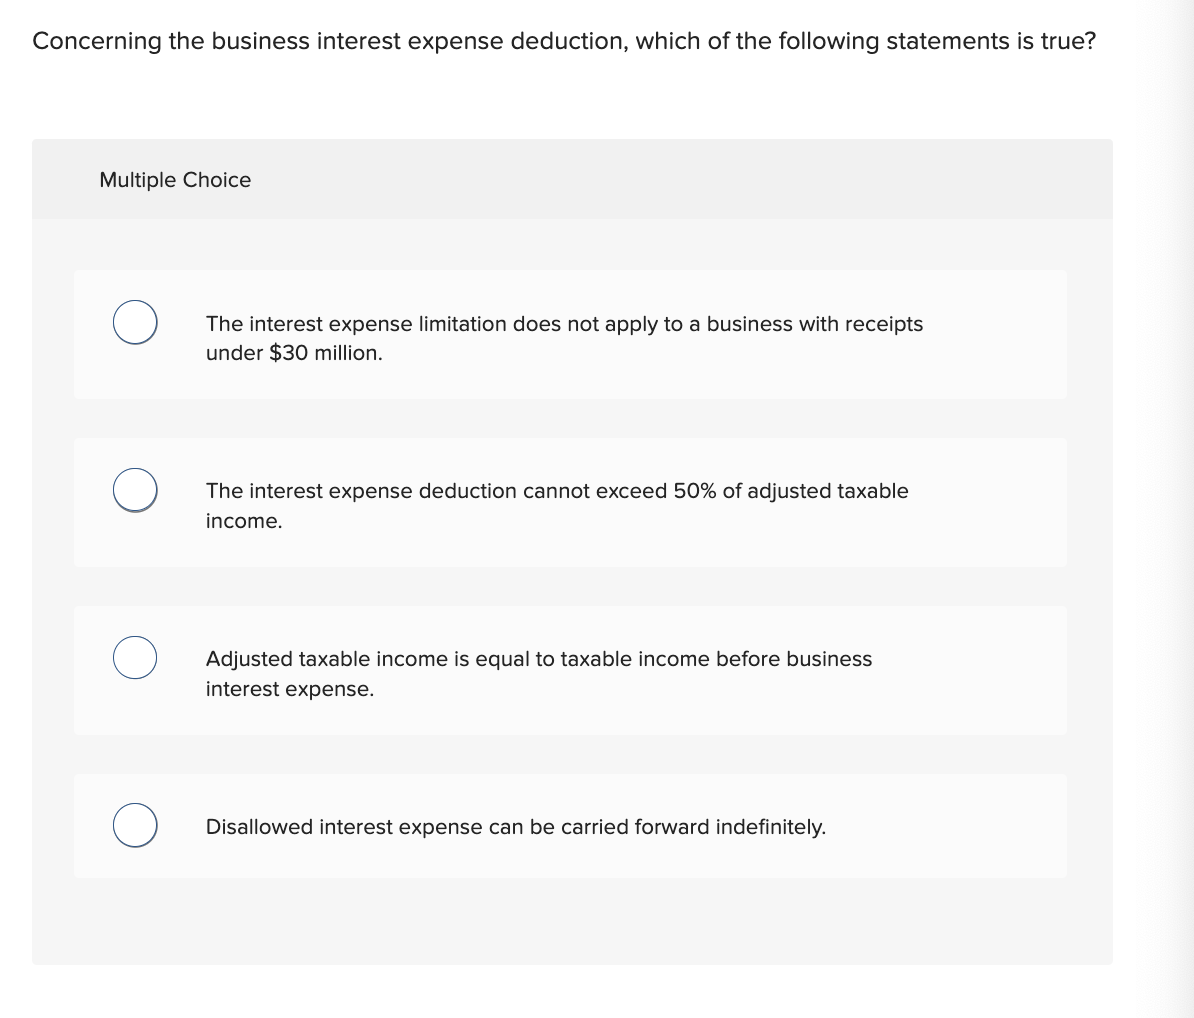Select the radio button beside the 50% adjusted taxable income option

pyautogui.click(x=134, y=490)
